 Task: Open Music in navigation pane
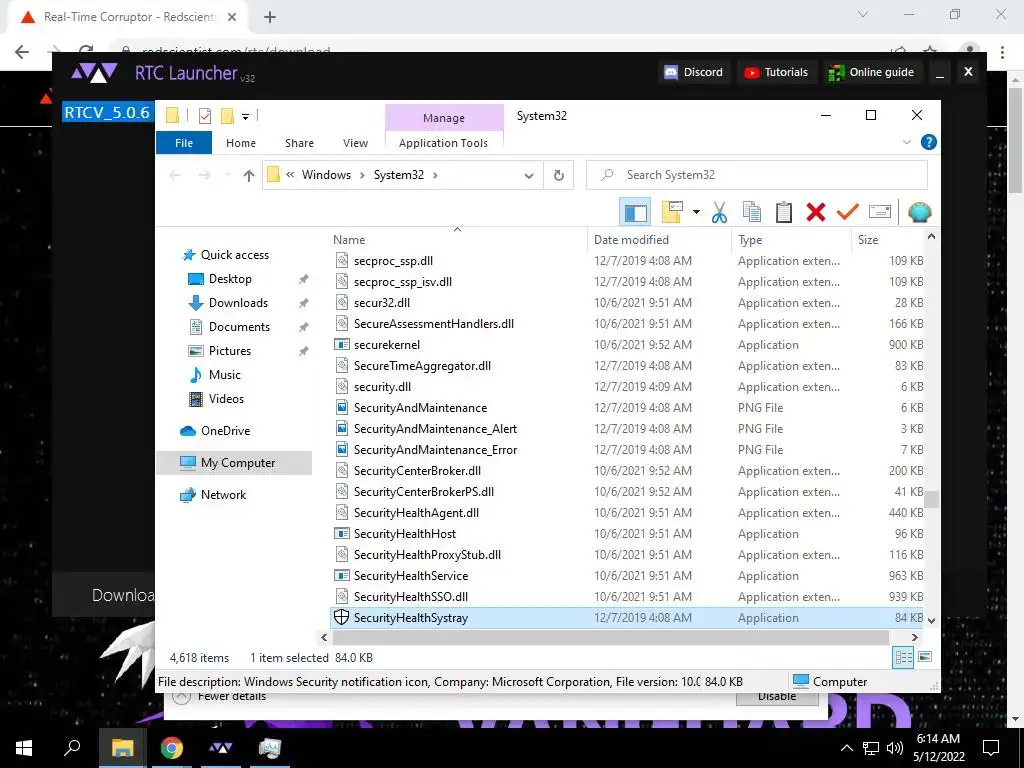(x=225, y=375)
